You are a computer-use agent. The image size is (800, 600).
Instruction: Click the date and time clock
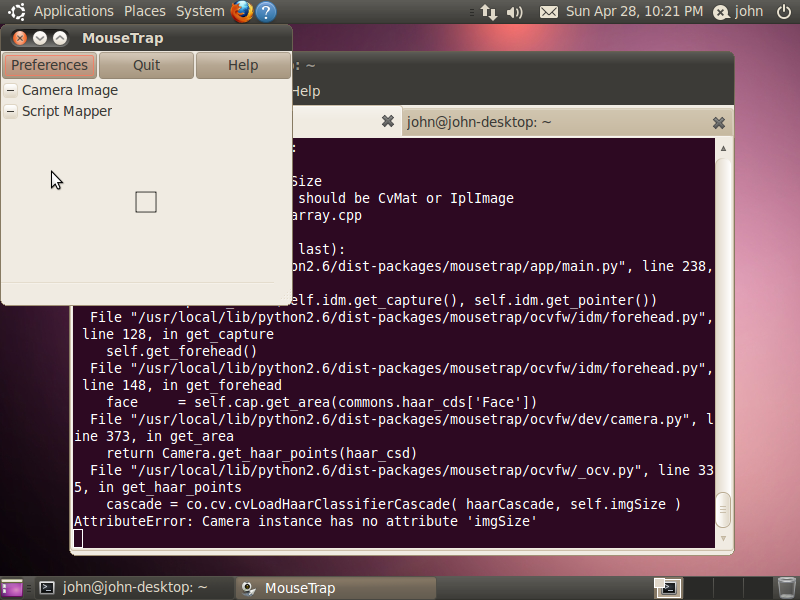pos(634,11)
